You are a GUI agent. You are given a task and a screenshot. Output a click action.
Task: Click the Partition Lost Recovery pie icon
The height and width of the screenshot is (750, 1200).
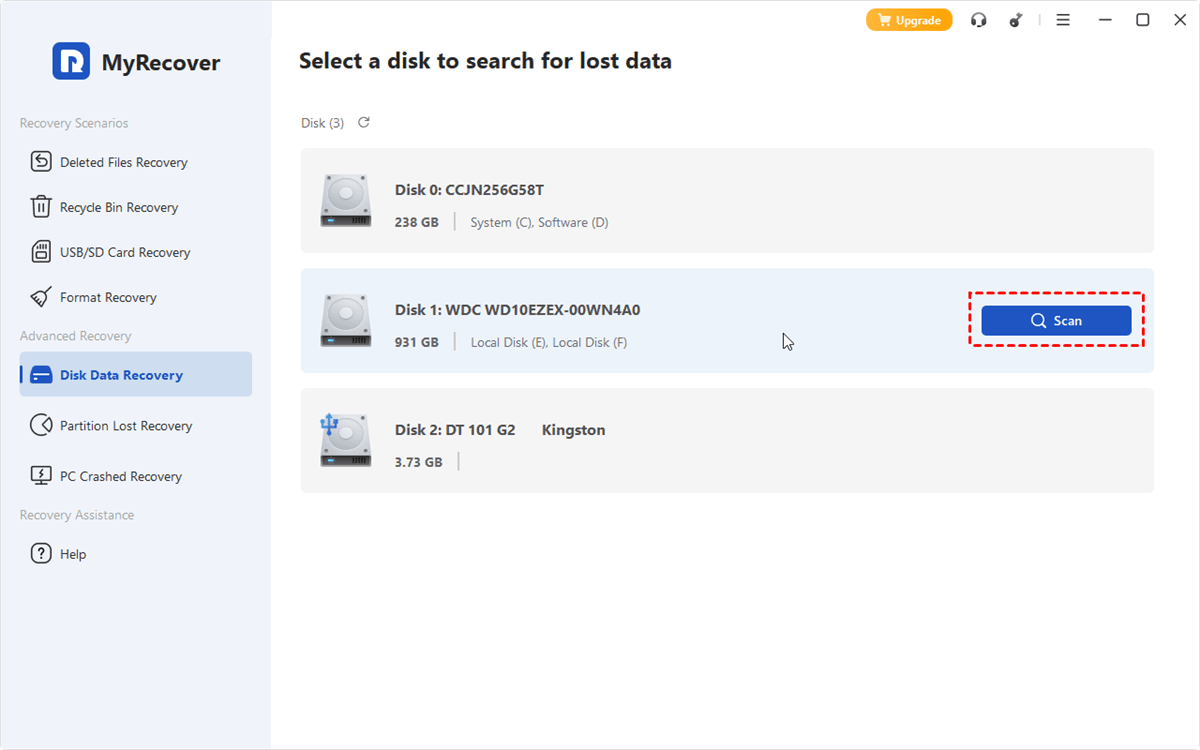pos(41,425)
